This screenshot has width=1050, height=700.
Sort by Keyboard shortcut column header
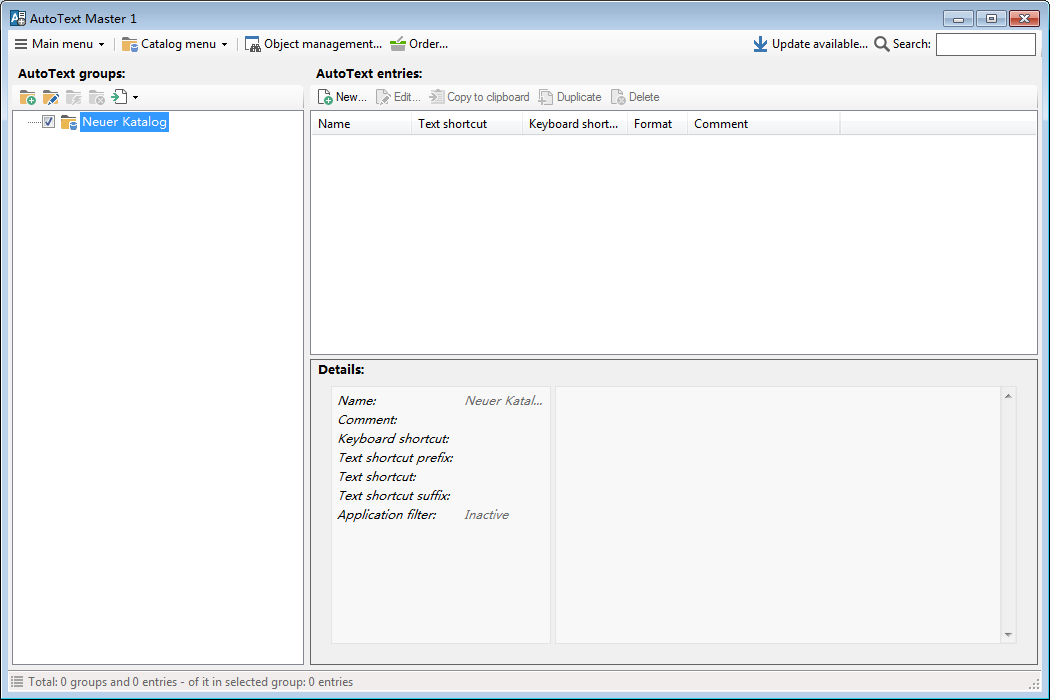pos(575,124)
